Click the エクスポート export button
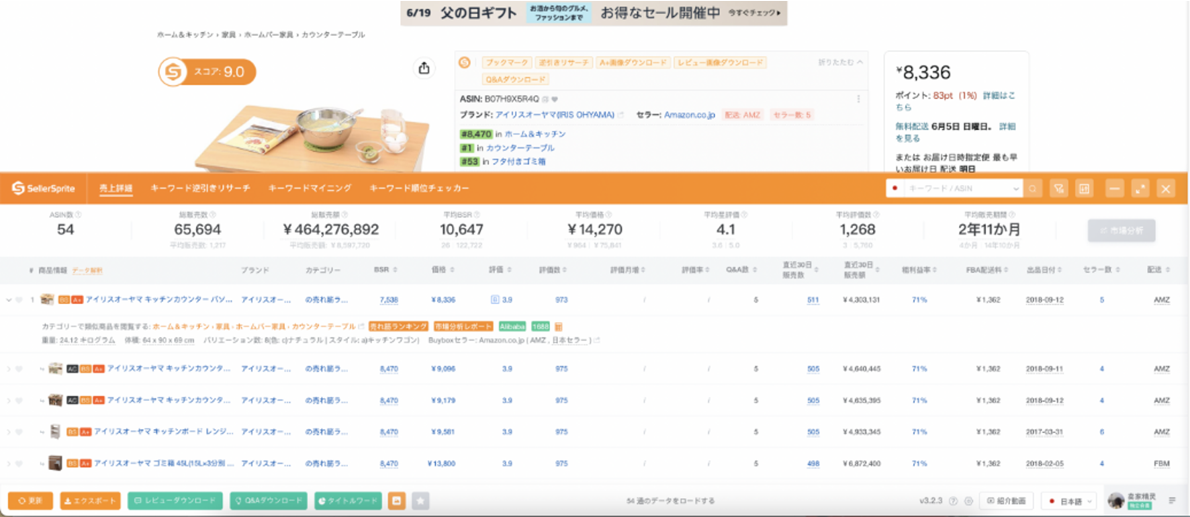This screenshot has height=517, width=1190. [90, 501]
